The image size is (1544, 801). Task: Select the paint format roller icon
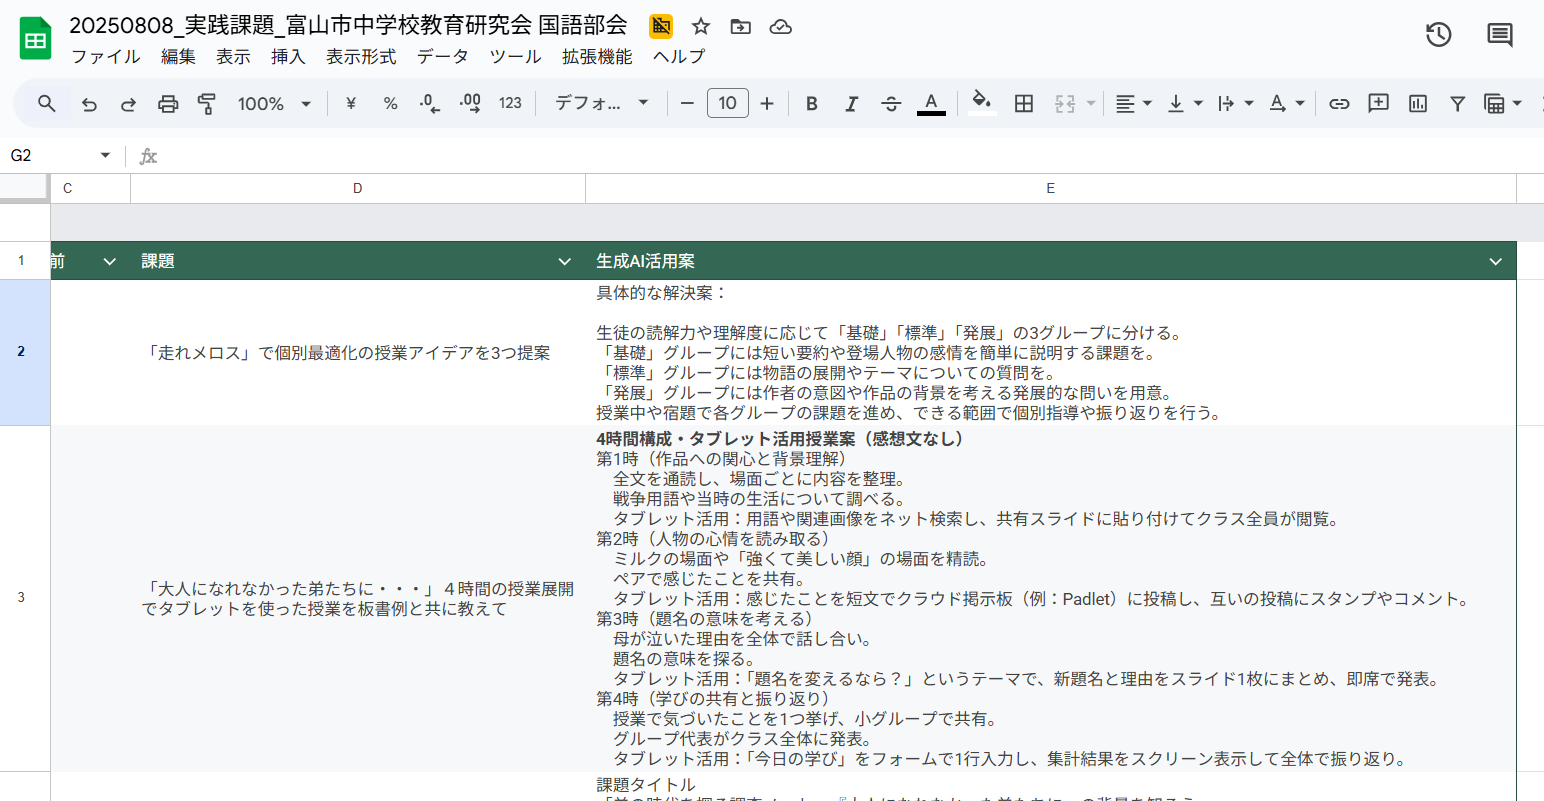coord(207,104)
